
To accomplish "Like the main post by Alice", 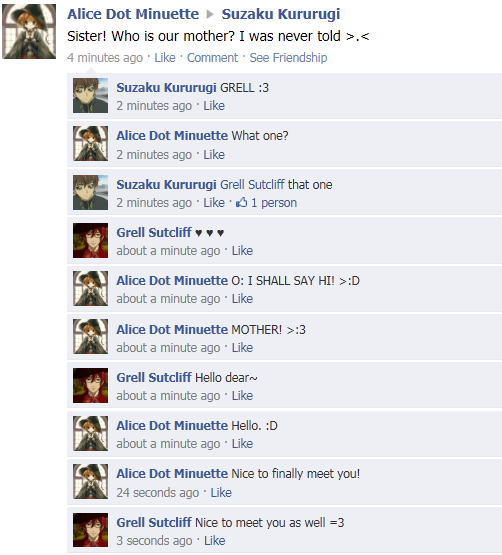I will (x=165, y=57).
